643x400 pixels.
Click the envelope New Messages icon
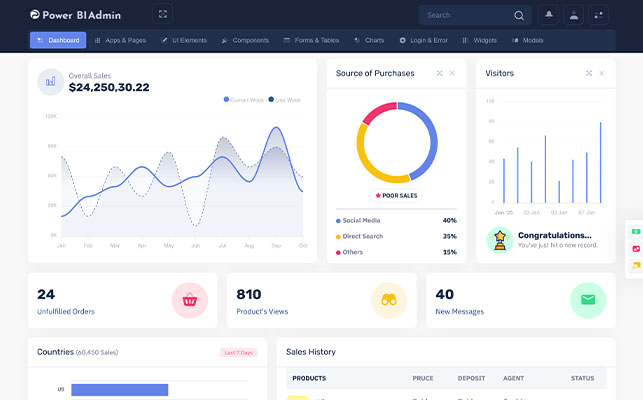pos(588,300)
